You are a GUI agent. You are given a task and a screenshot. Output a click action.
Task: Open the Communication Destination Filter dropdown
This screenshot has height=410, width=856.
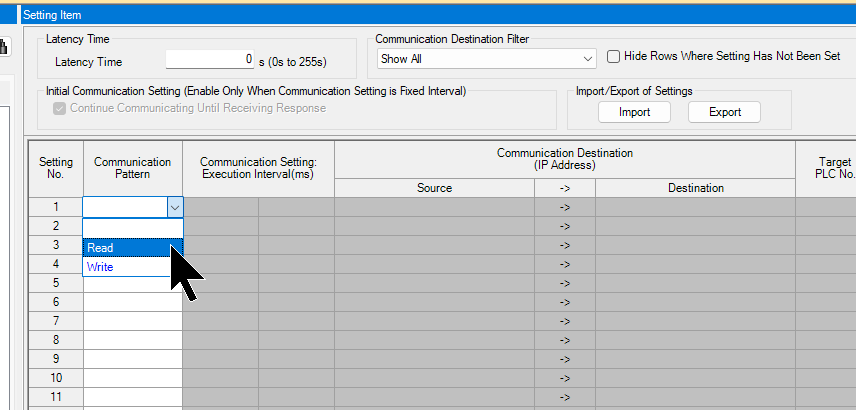486,59
